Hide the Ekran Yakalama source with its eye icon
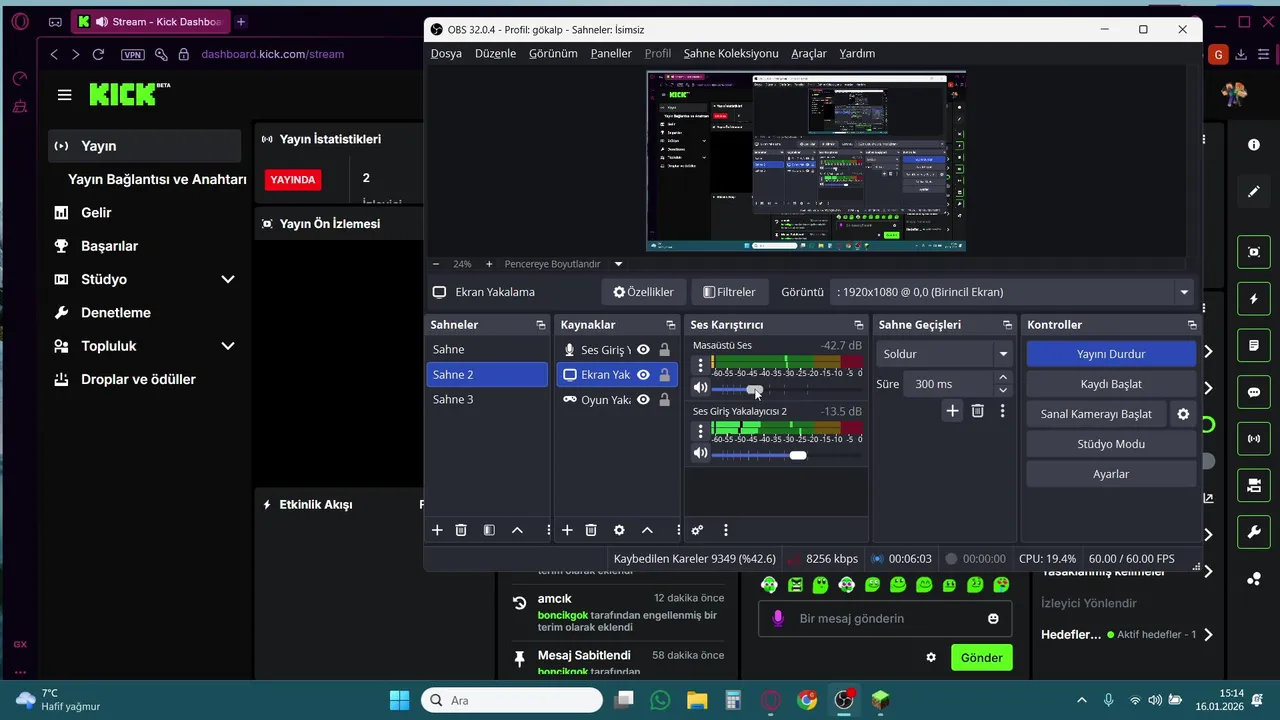 [643, 375]
